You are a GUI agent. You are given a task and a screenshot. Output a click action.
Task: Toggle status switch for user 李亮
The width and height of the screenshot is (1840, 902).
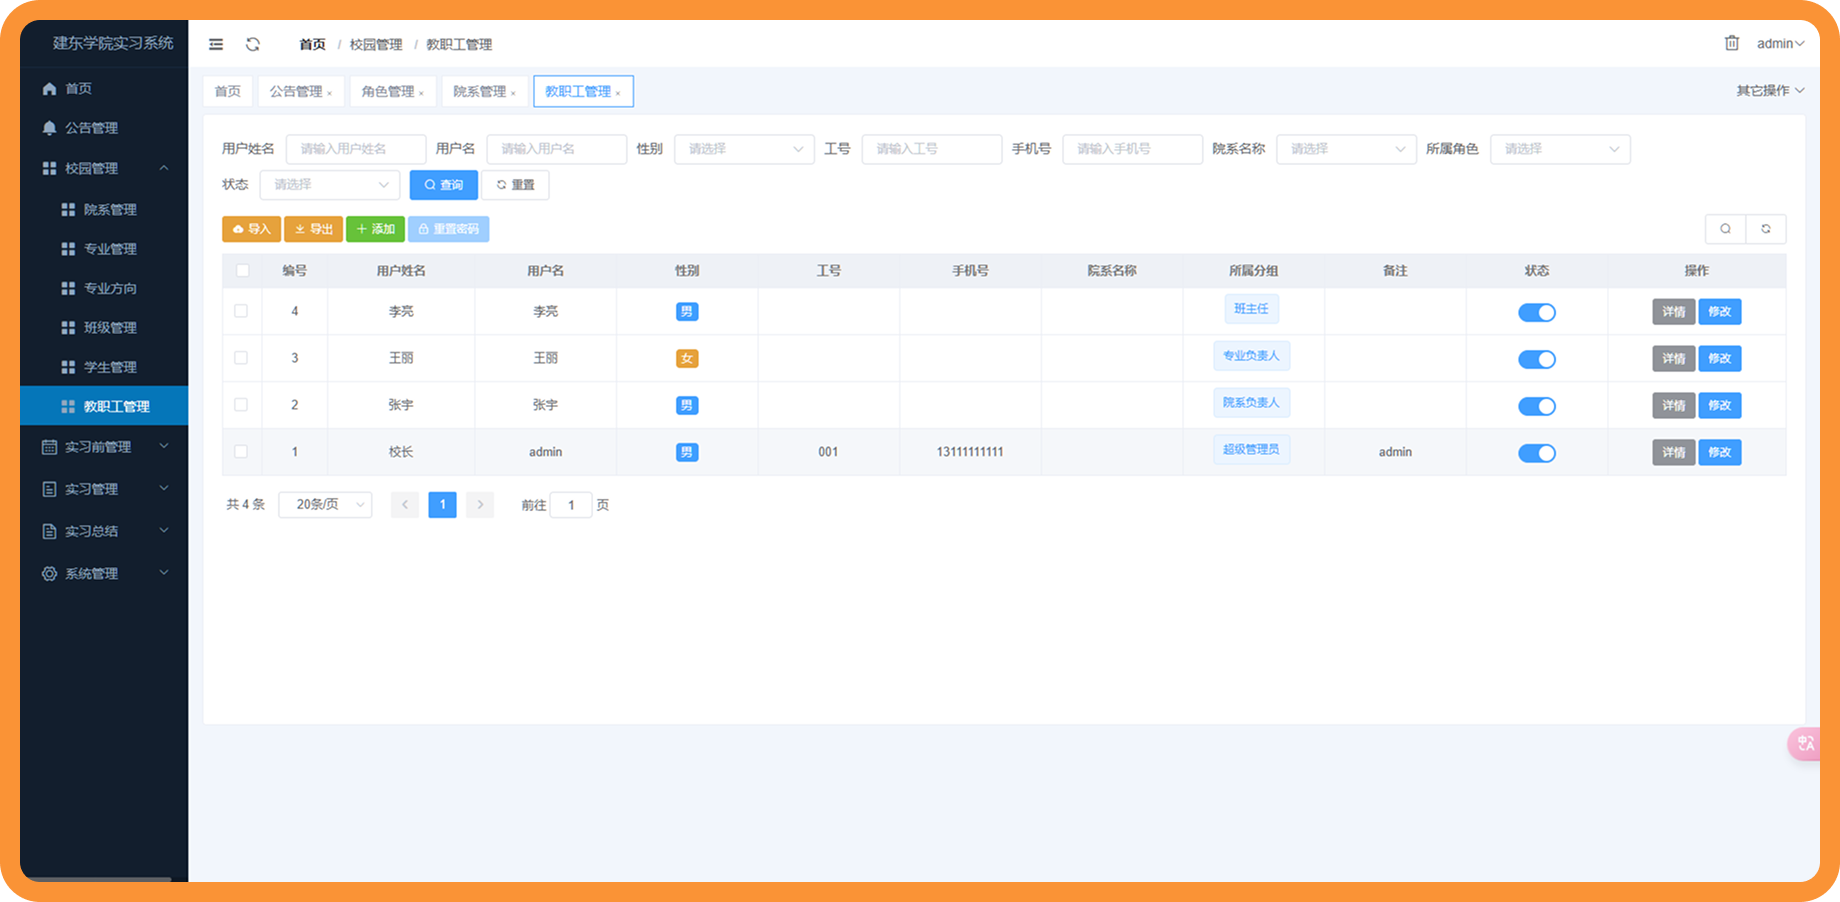pos(1536,312)
